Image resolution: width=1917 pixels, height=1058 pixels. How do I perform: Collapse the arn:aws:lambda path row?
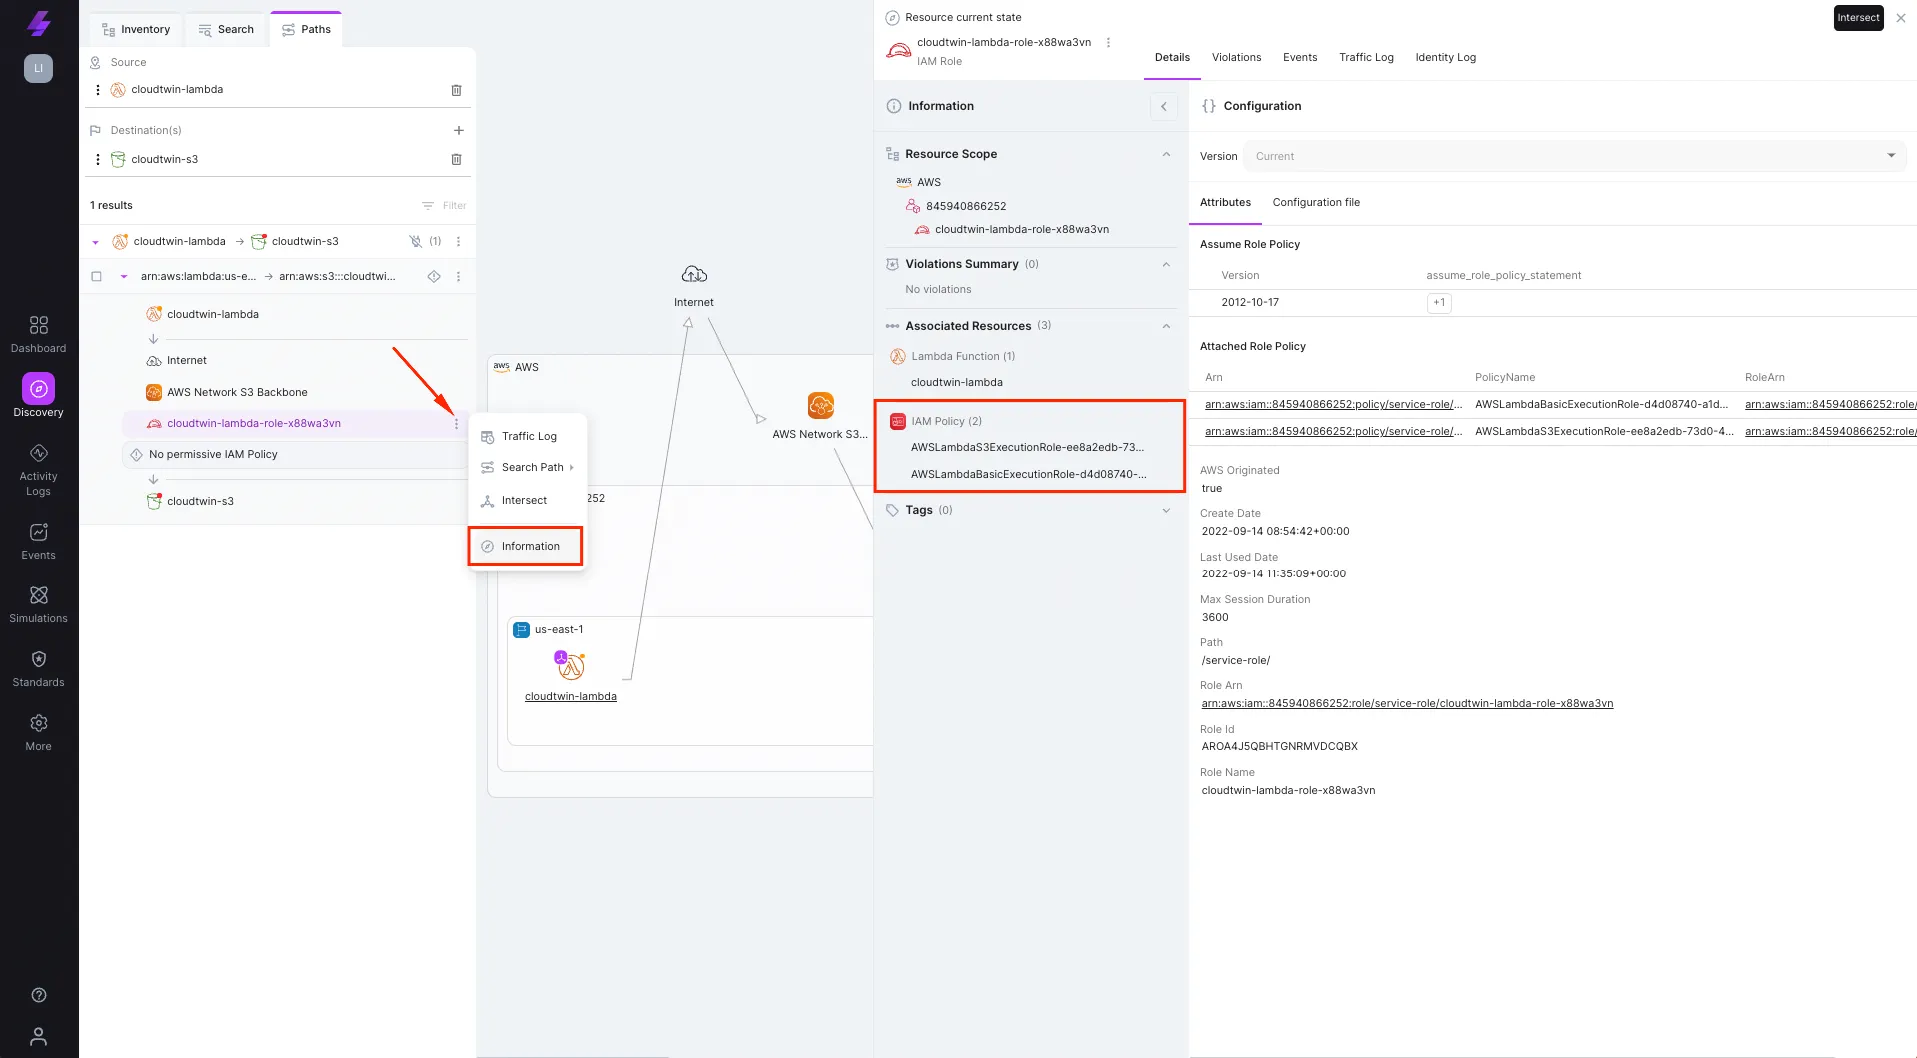124,277
